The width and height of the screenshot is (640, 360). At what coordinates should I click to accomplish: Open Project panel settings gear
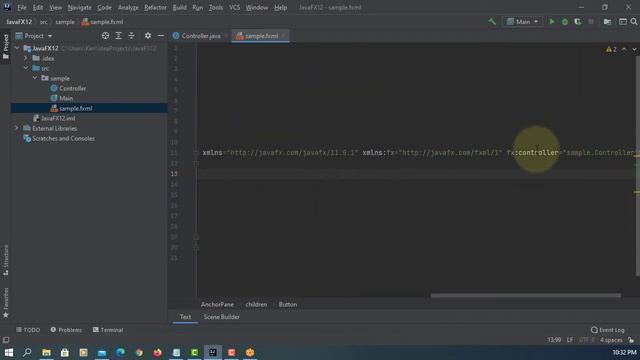tap(148, 36)
